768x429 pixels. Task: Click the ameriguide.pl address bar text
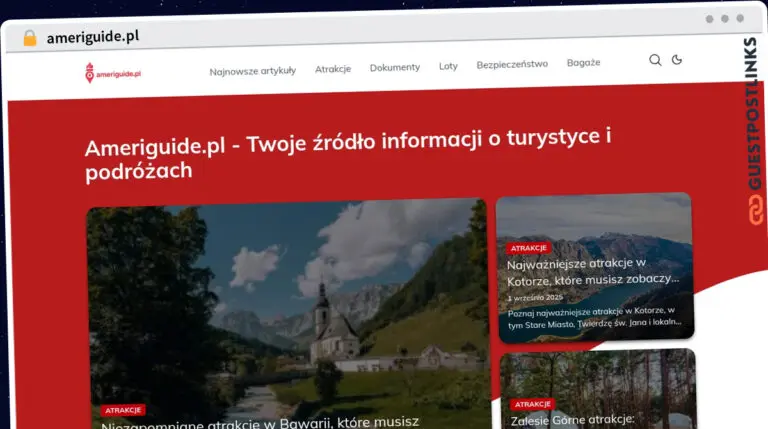[x=93, y=37]
